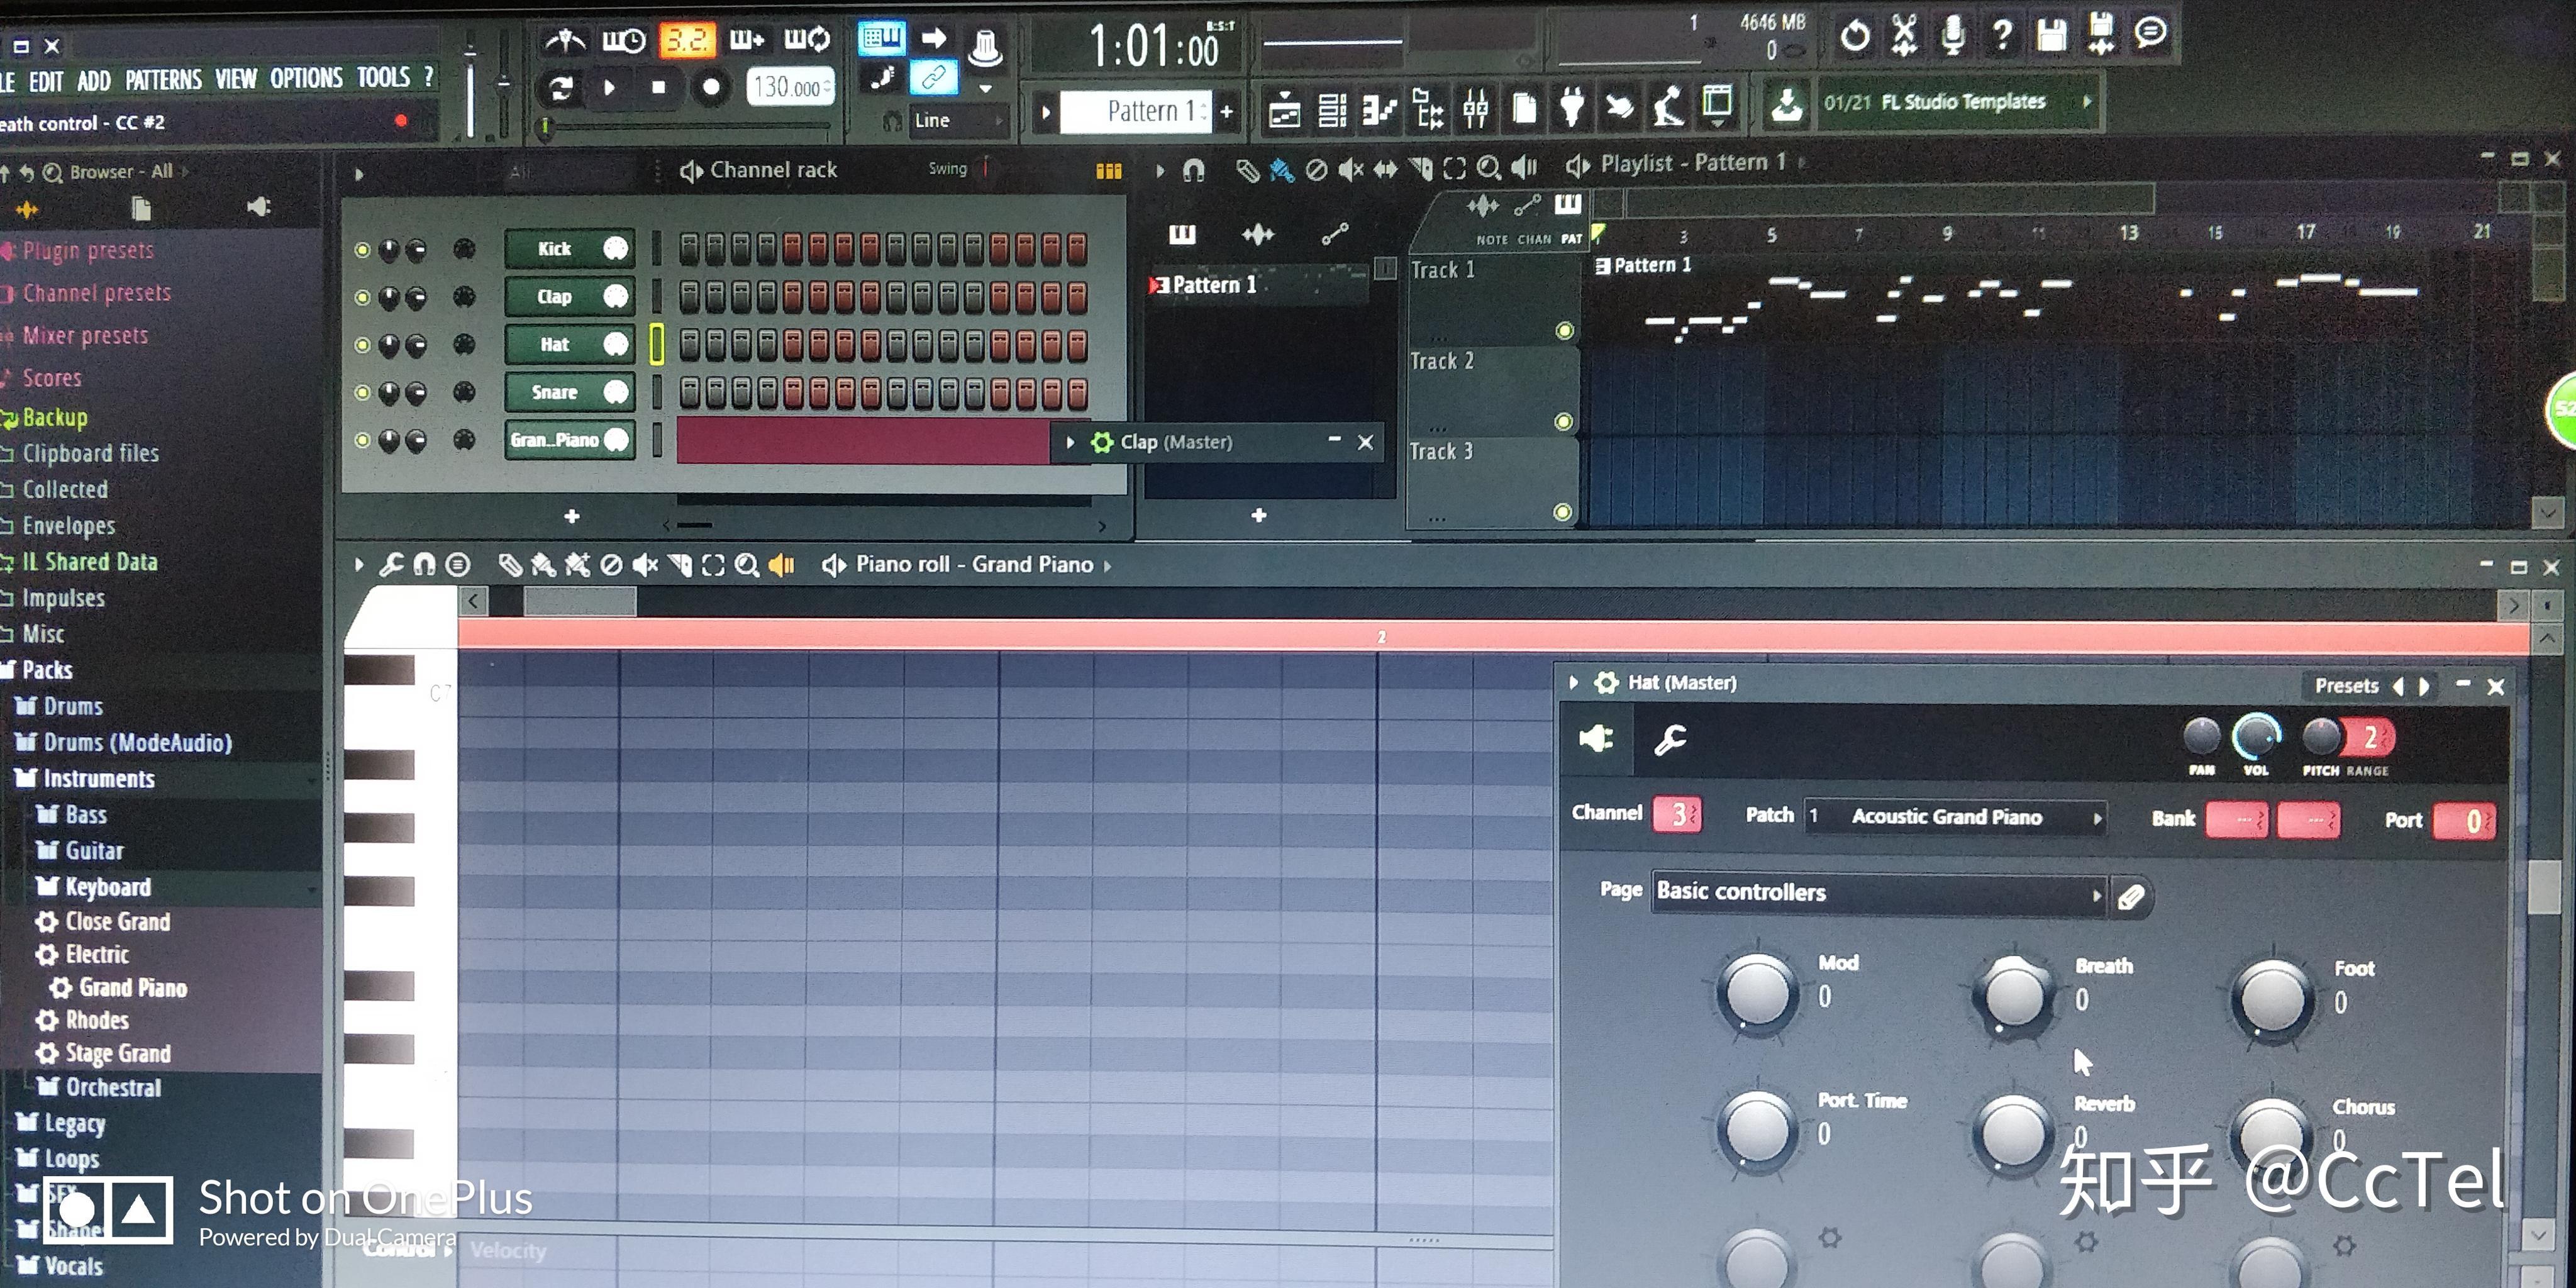Toggle mute LED for Kick channel
2576x1288 pixels.
(362, 249)
